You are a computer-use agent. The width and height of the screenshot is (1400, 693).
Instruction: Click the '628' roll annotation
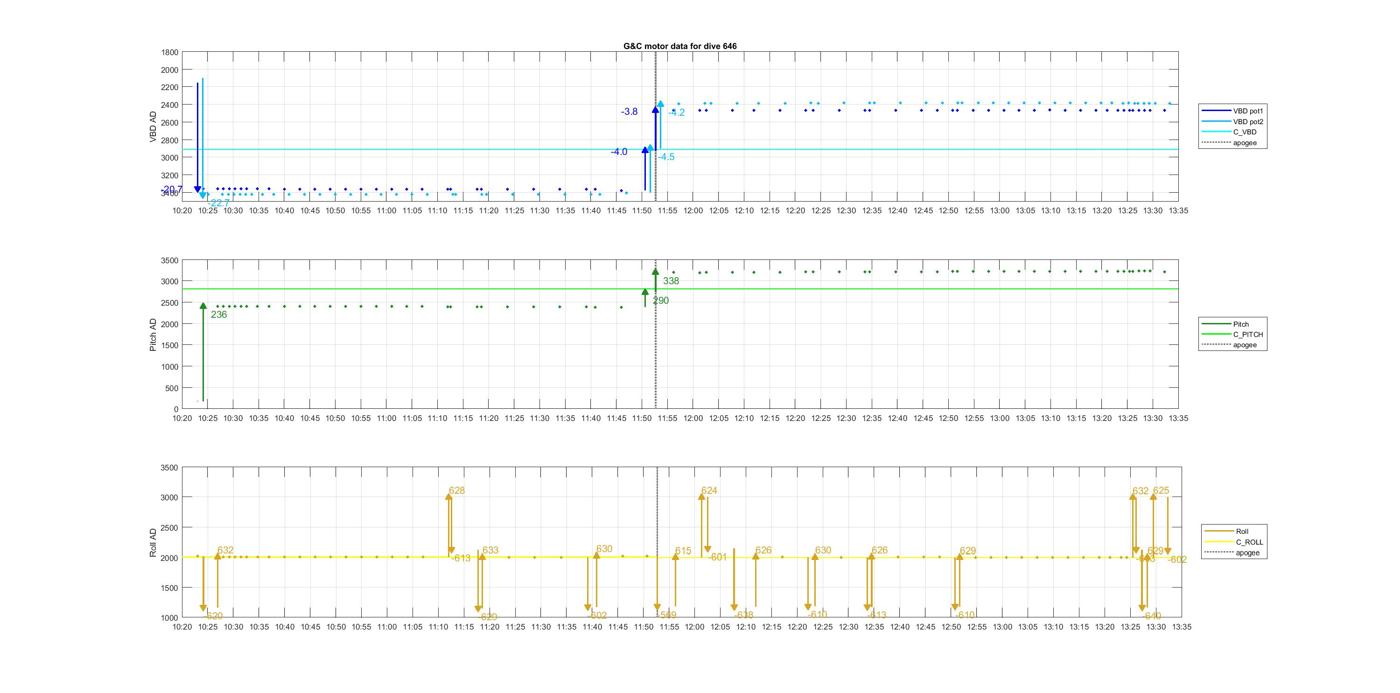click(x=457, y=491)
